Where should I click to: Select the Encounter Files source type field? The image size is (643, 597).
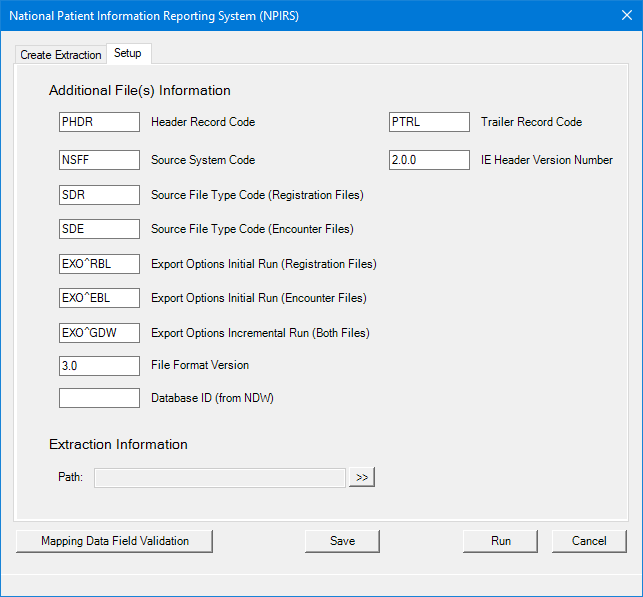(x=99, y=229)
